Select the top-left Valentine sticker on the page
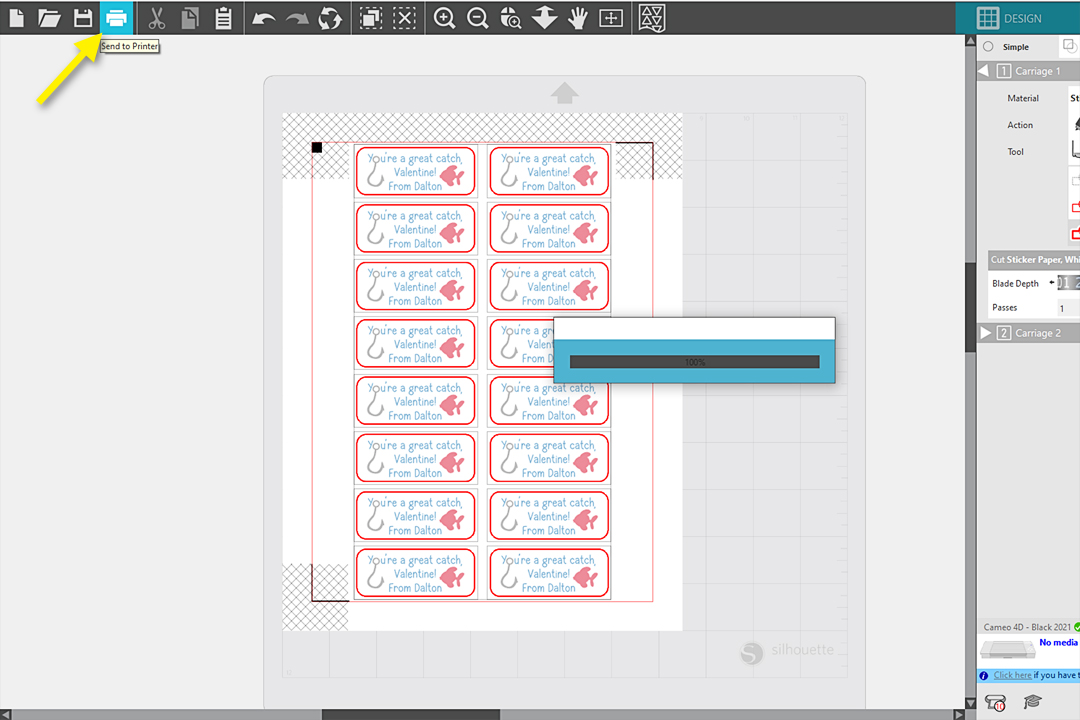Viewport: 1080px width, 720px height. (415, 171)
